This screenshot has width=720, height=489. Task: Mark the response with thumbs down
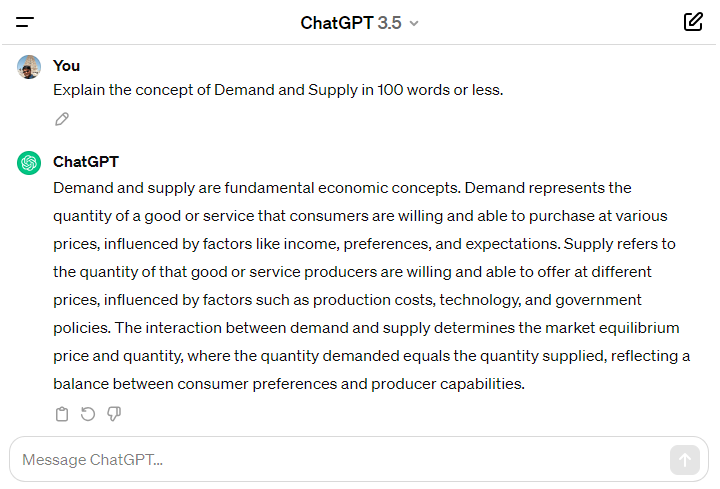coord(114,414)
